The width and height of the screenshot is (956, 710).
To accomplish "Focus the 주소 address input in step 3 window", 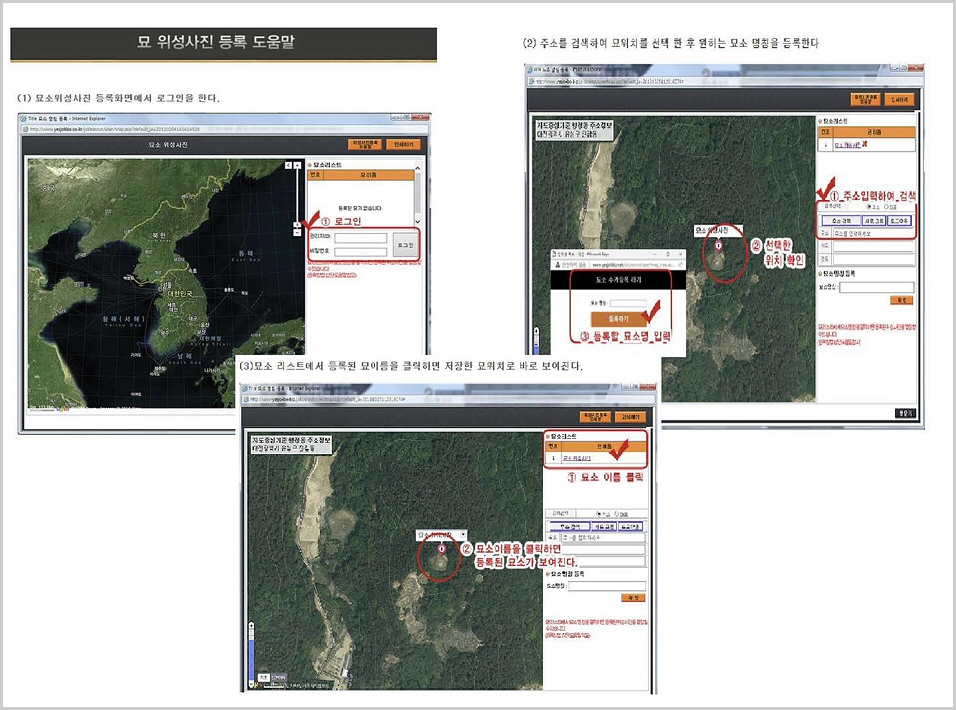I will tap(602, 538).
